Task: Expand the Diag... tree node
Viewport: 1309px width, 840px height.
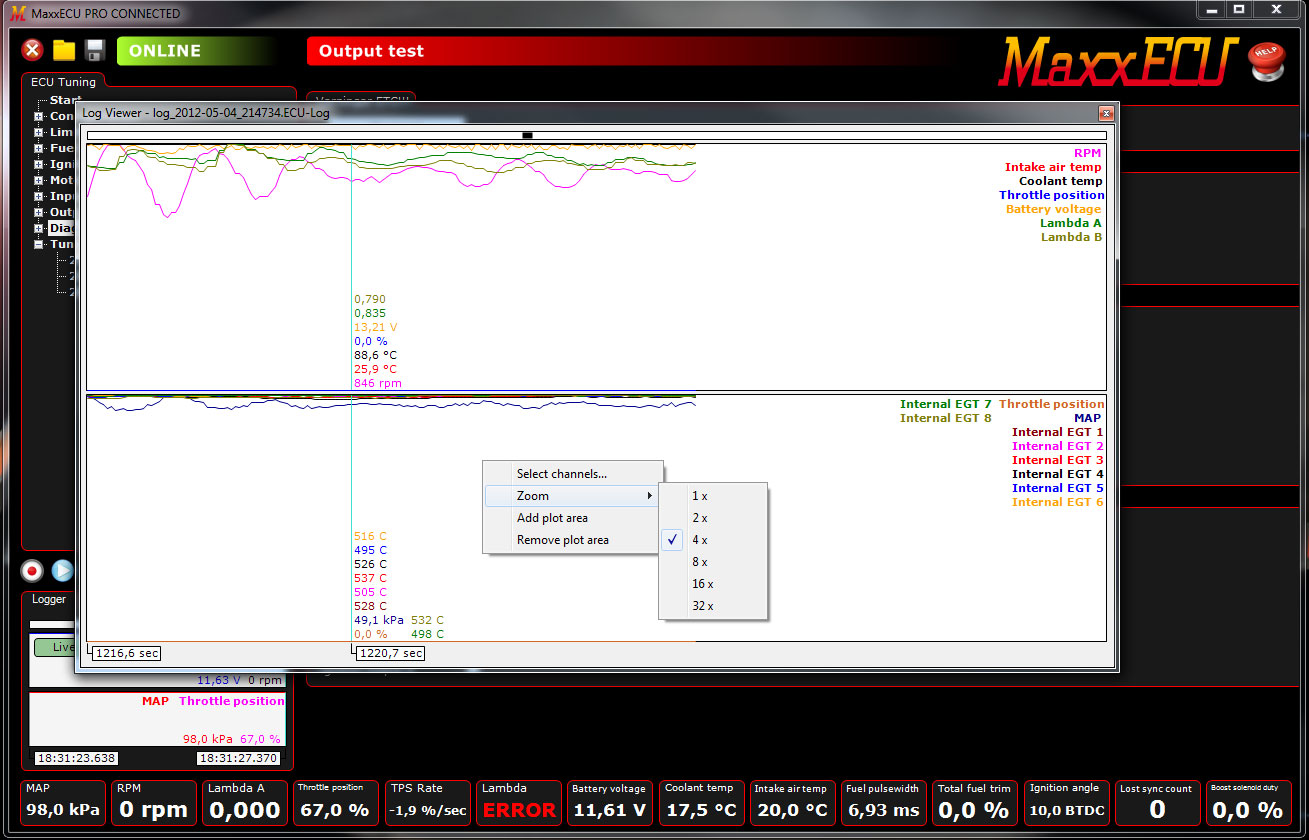Action: (38, 228)
